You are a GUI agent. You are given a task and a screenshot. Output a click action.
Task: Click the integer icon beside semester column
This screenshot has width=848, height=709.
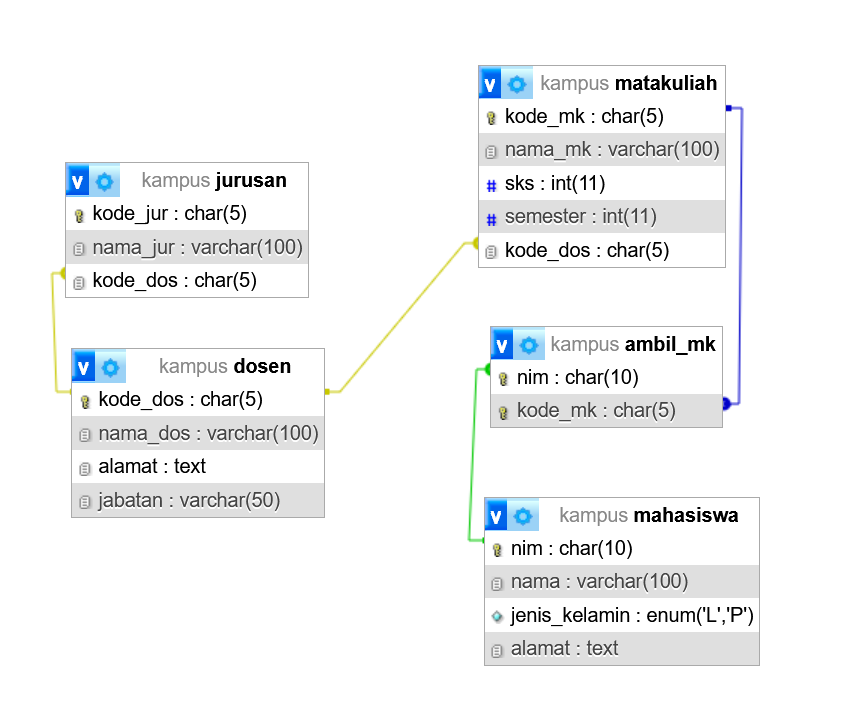pyautogui.click(x=491, y=217)
